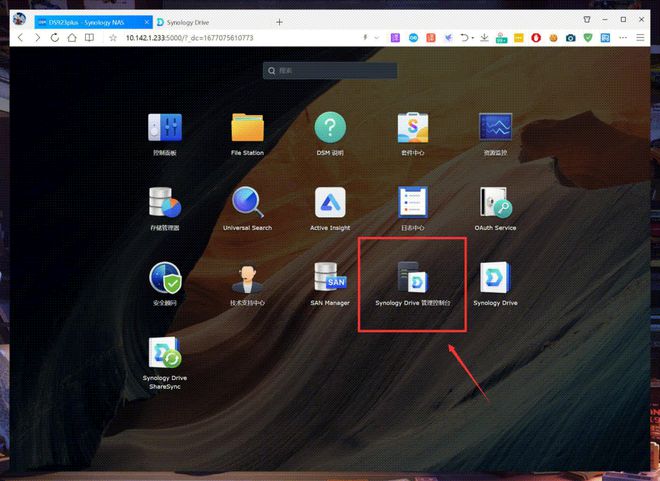Open Synology Drive Admin Console
660x481 pixels.
point(412,277)
